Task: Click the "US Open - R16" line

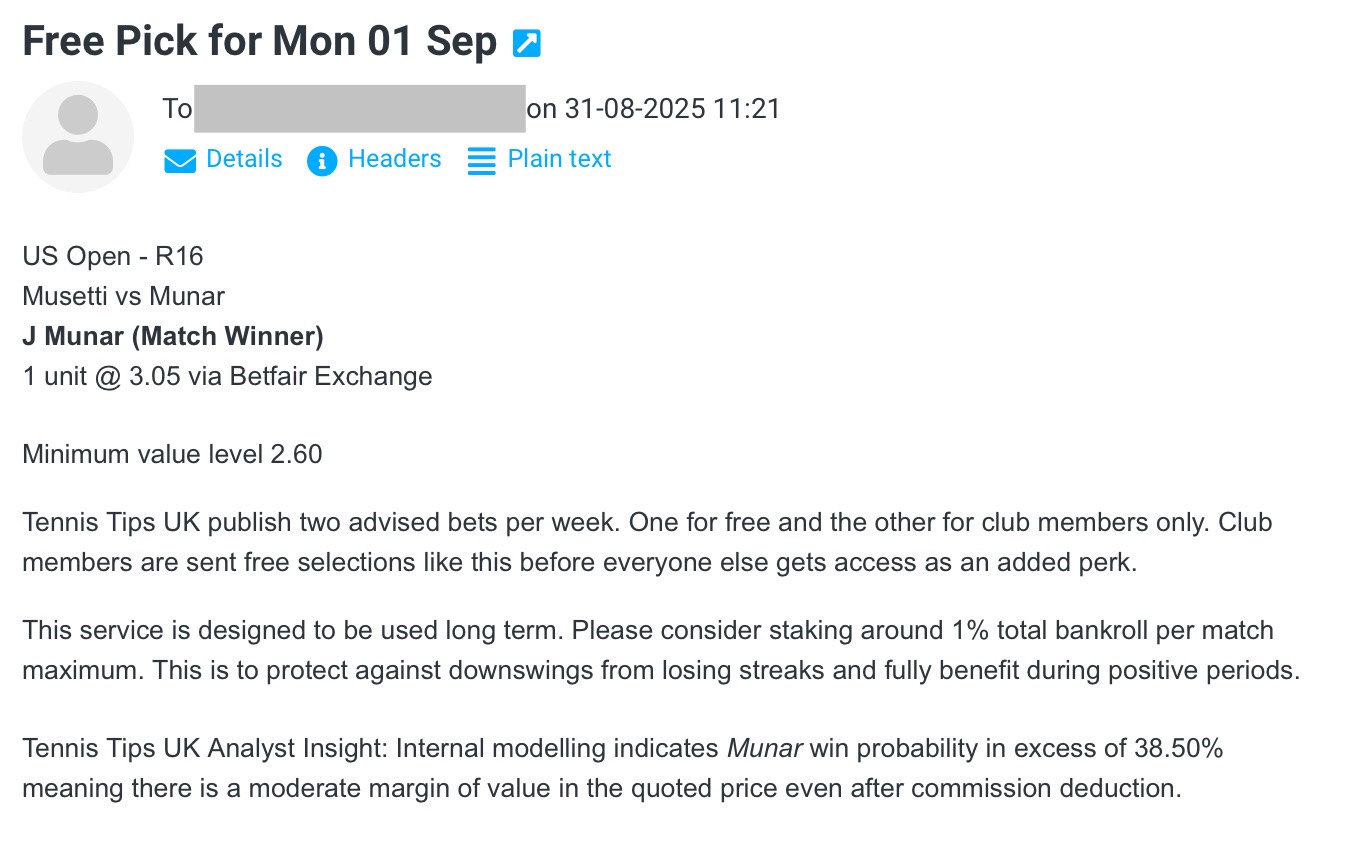Action: coord(113,257)
